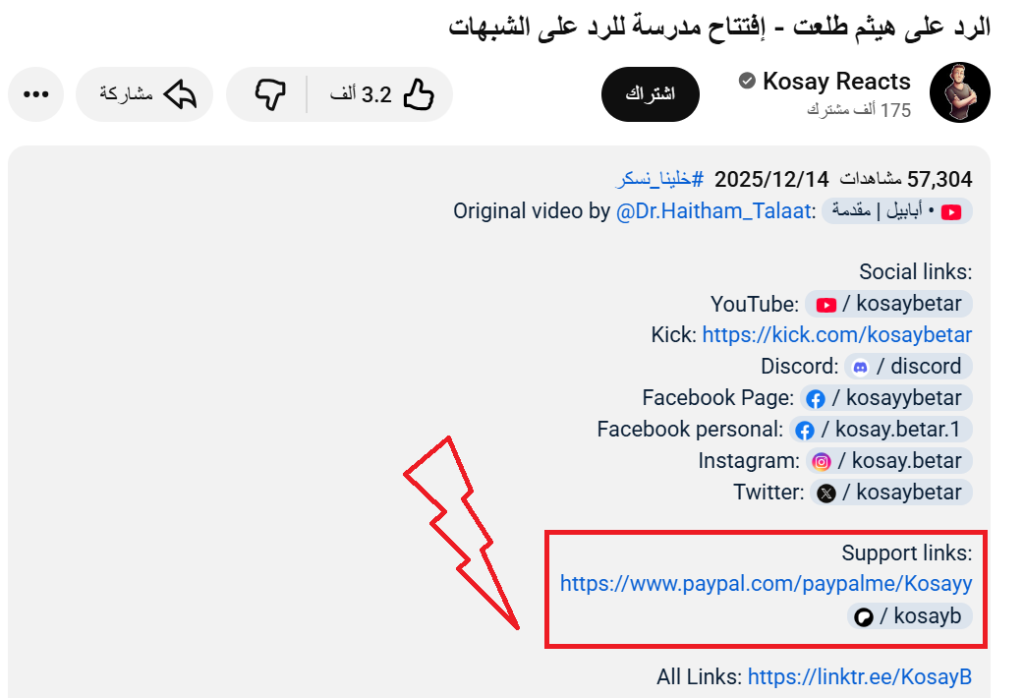Open the Patreon kosayb chip
Viewport: 1024px width, 698px height.
[x=909, y=616]
